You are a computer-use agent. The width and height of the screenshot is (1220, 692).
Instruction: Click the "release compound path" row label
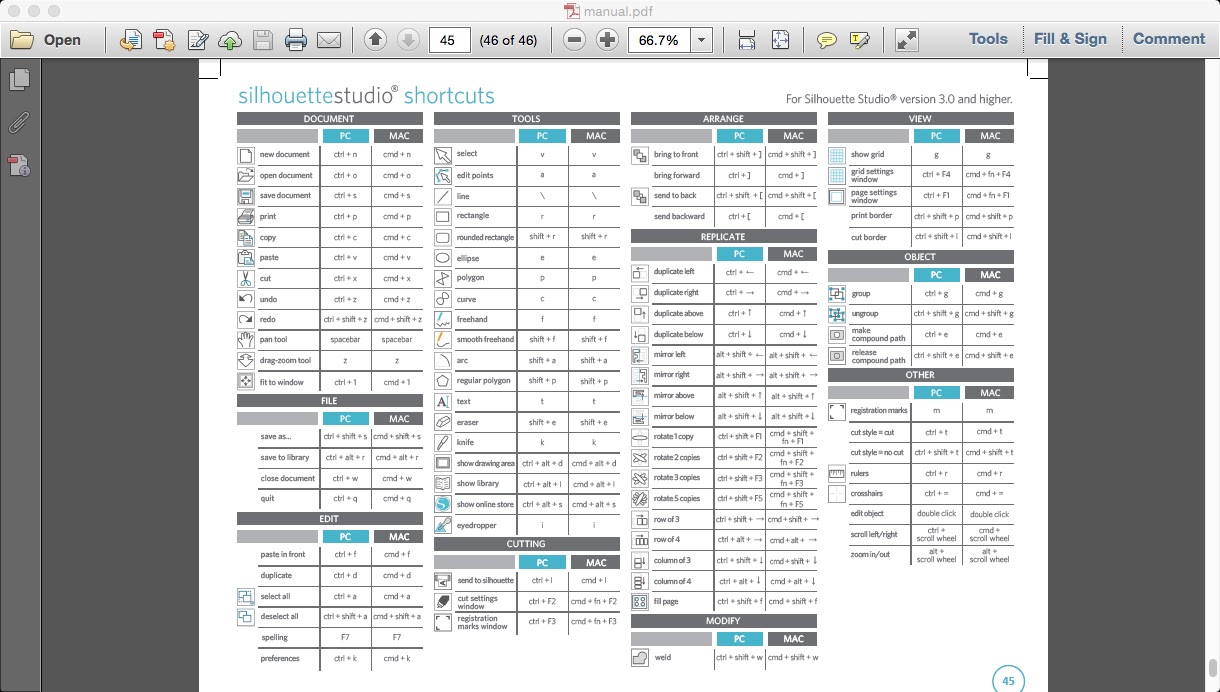point(878,356)
